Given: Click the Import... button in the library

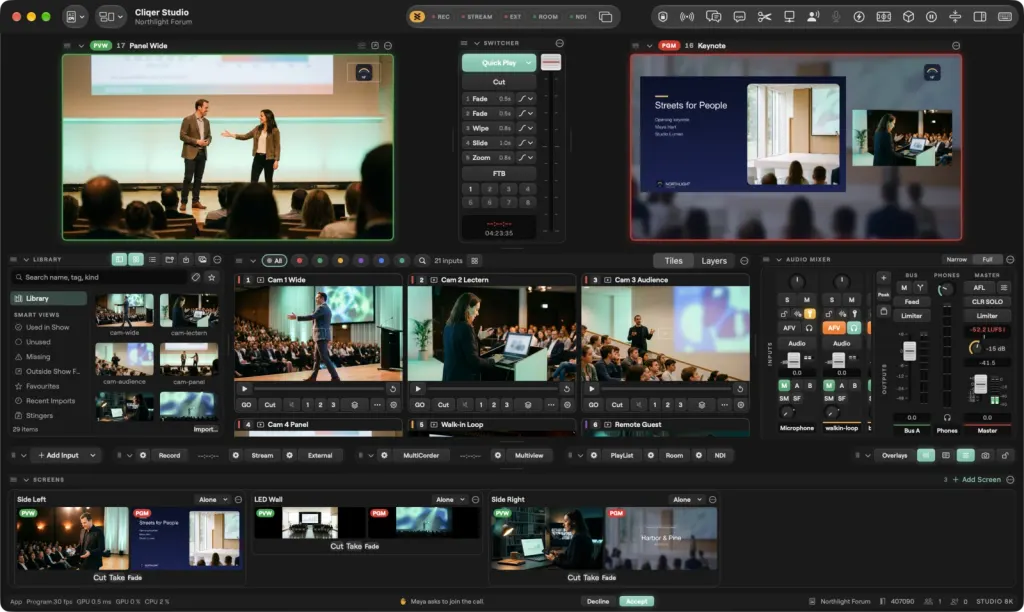Looking at the screenshot, I should (205, 429).
